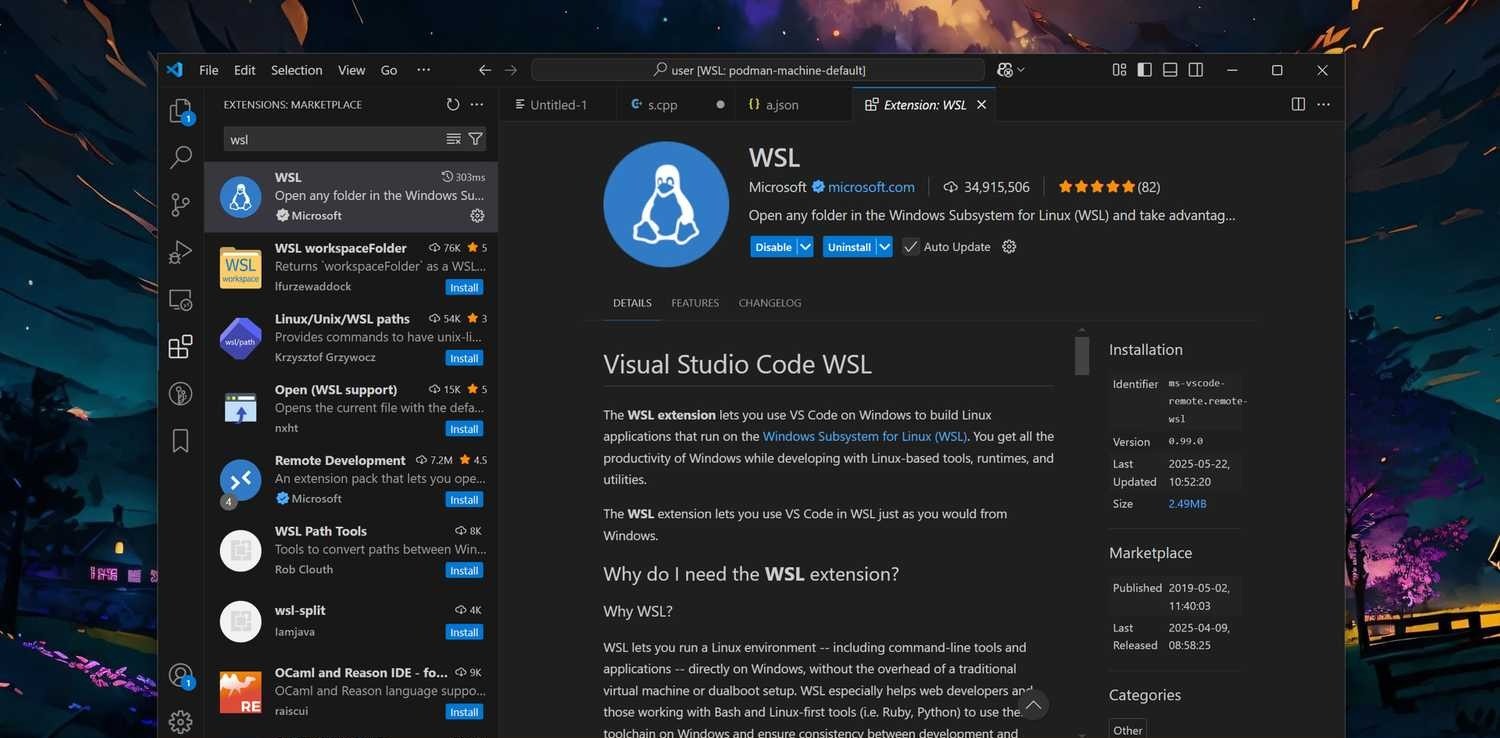
Task: Click the scroll-to-top arrow button
Action: tap(1034, 705)
